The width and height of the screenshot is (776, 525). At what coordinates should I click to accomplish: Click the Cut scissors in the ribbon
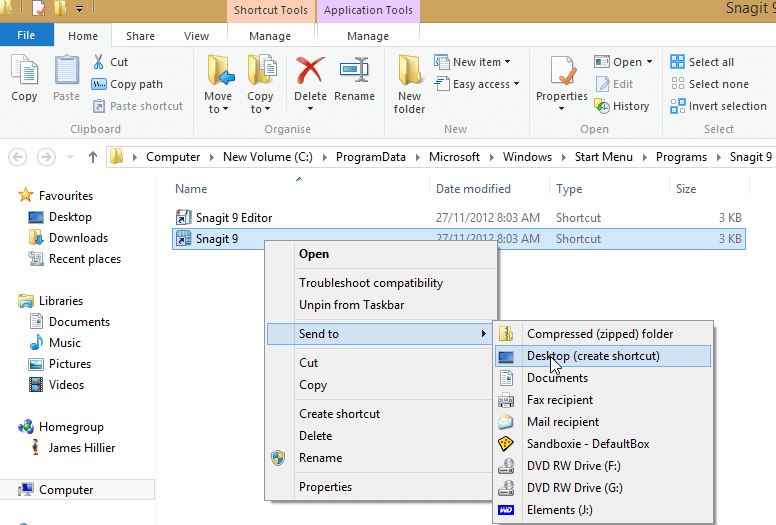98,62
